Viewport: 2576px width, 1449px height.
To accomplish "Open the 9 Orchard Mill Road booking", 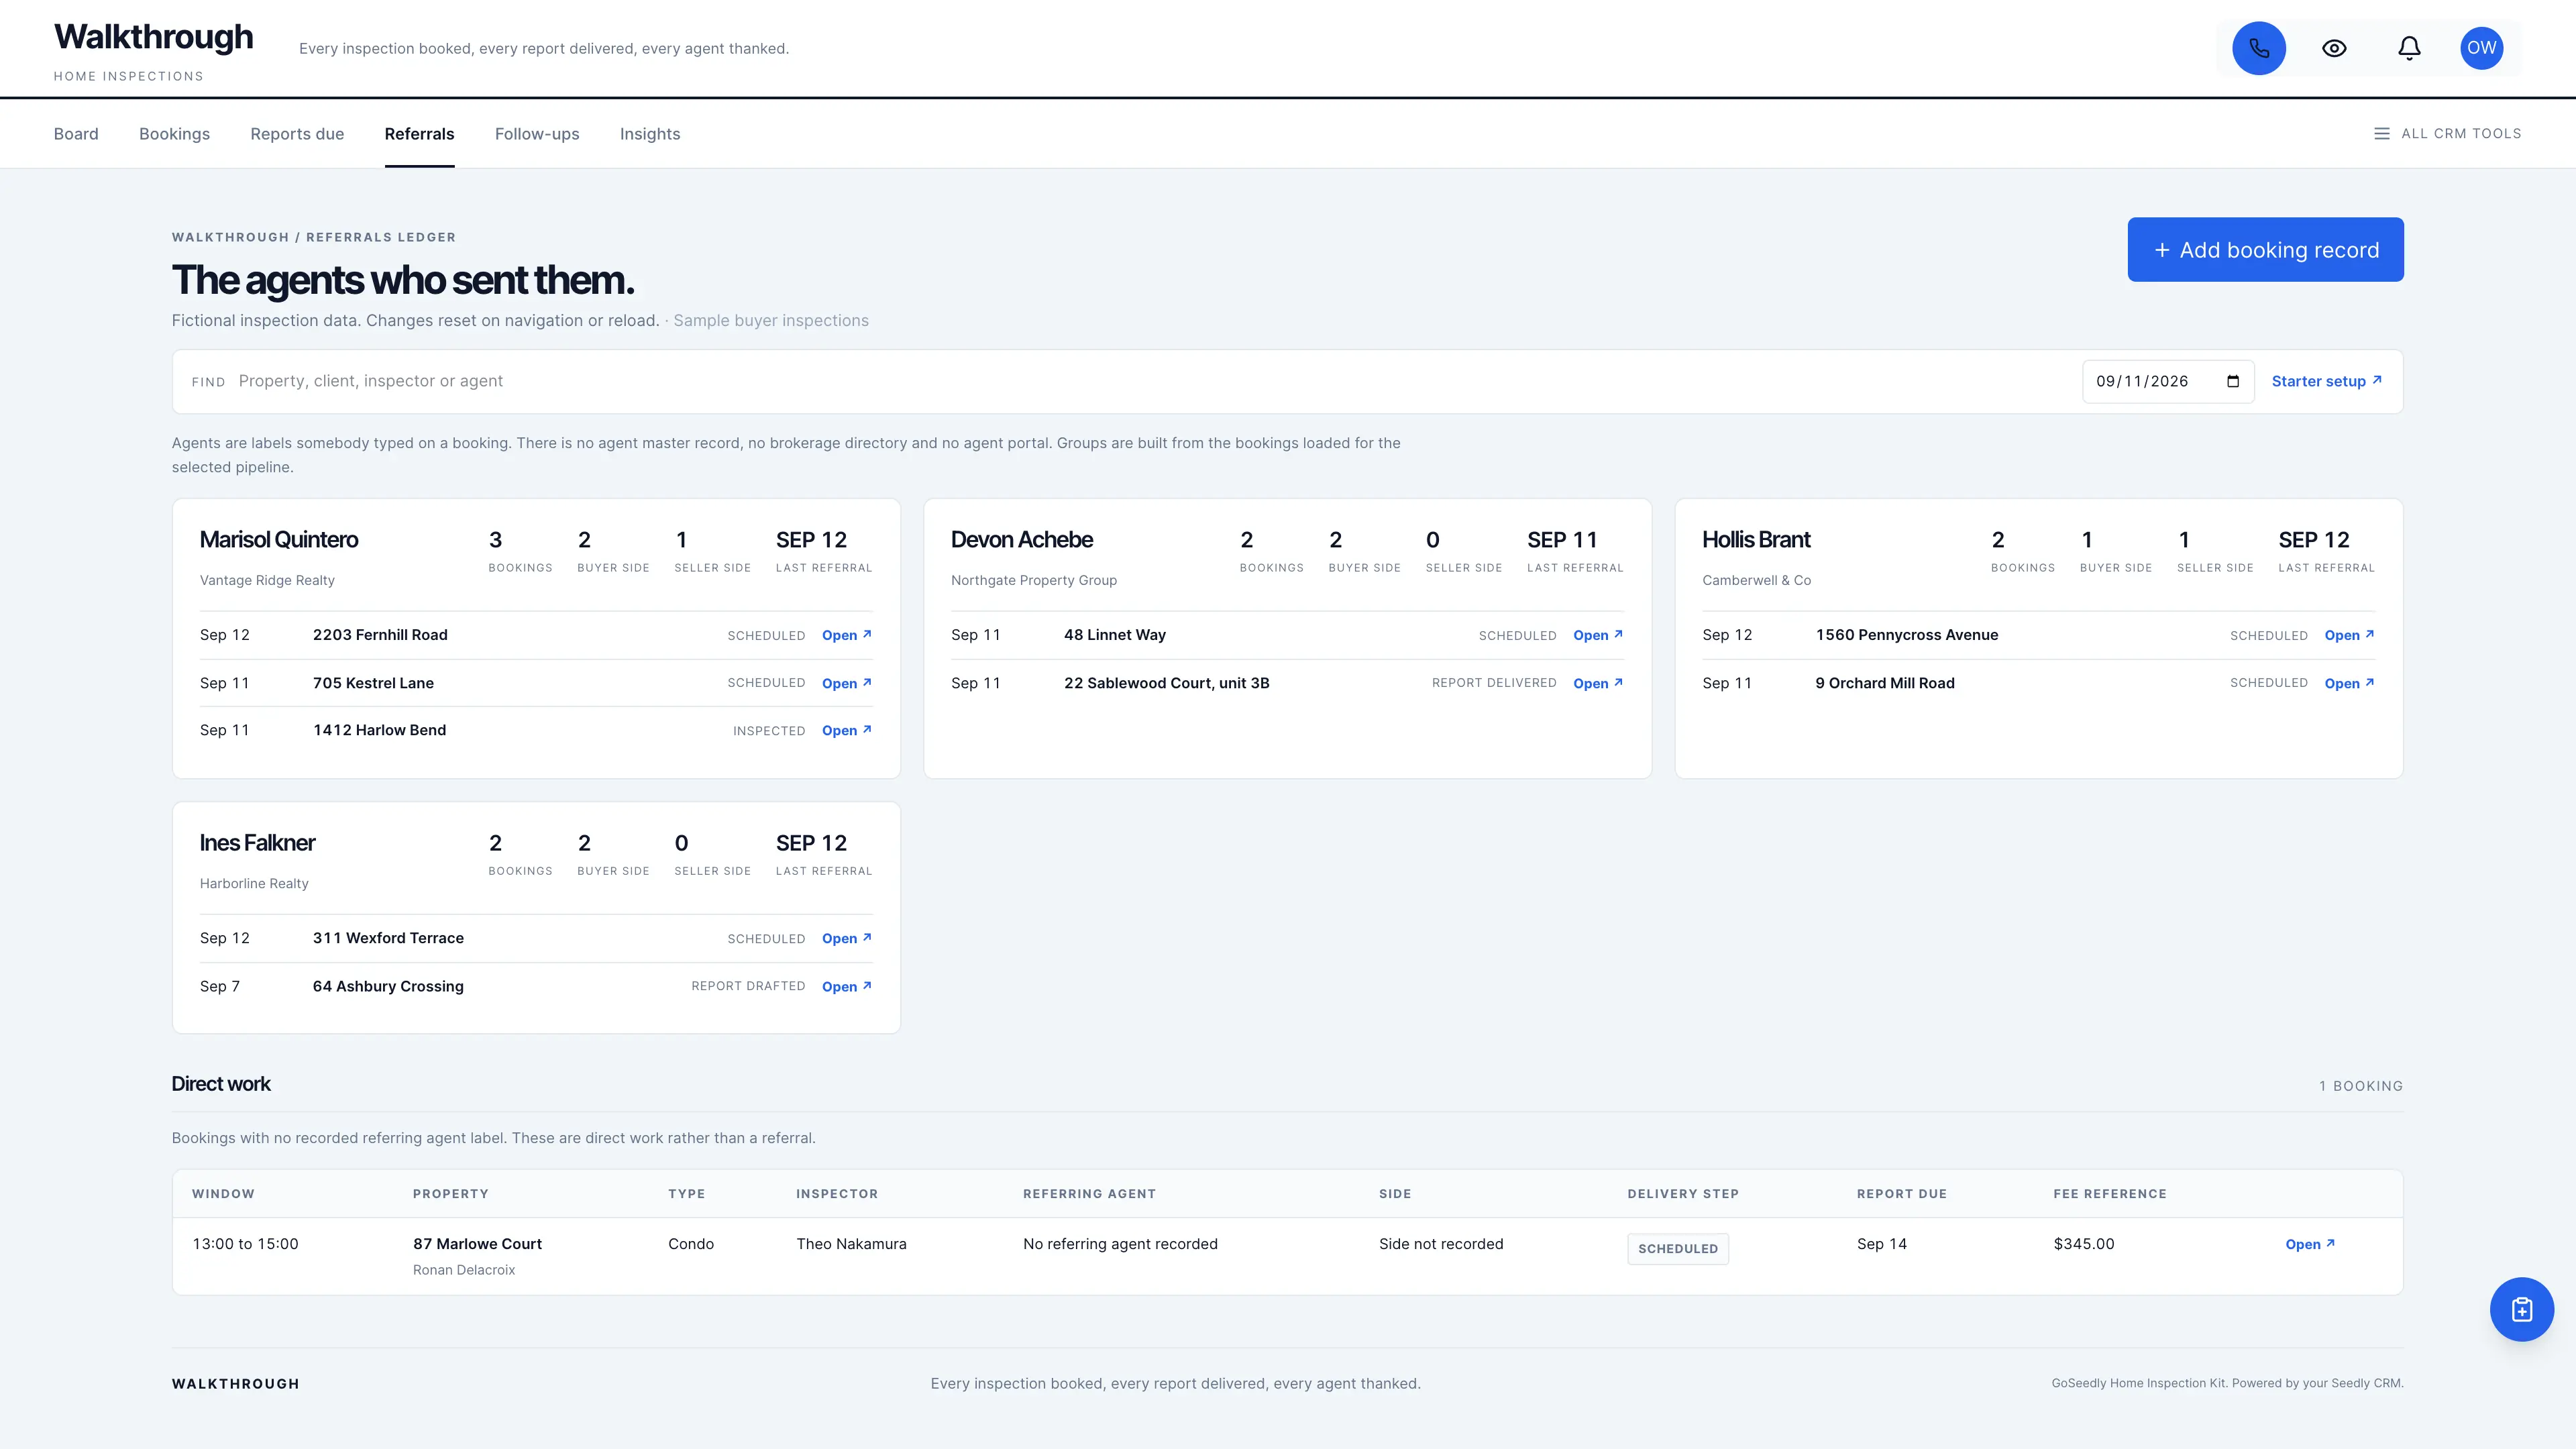I will (2348, 683).
